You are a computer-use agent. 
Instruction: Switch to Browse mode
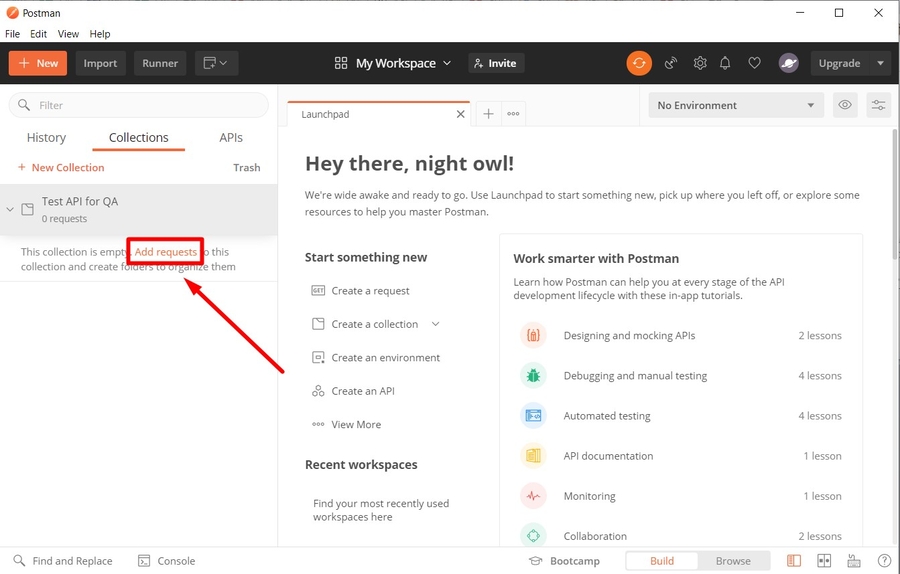tap(733, 561)
